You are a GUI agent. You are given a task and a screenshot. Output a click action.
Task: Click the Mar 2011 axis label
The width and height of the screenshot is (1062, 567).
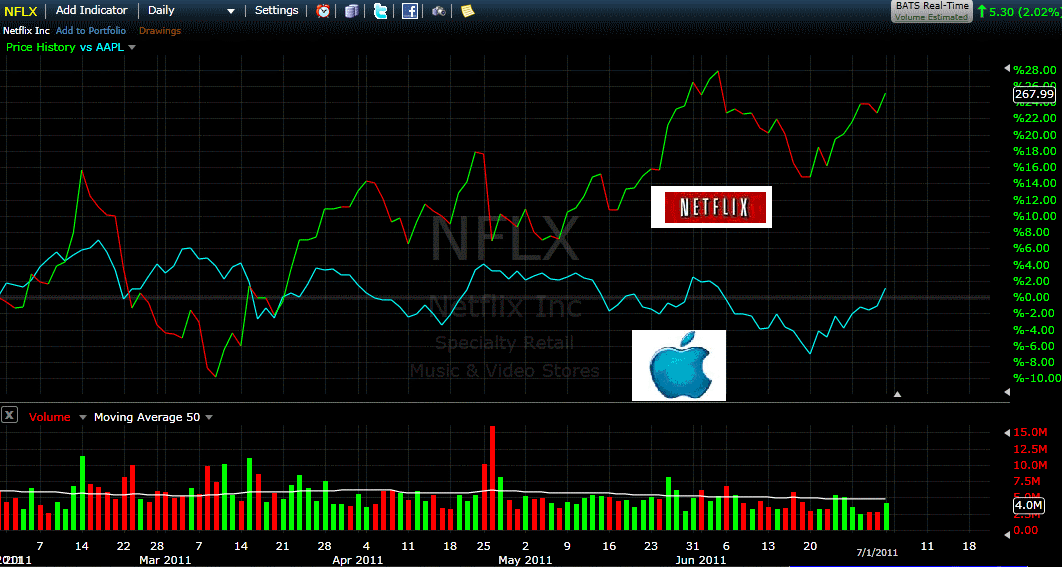coord(167,560)
